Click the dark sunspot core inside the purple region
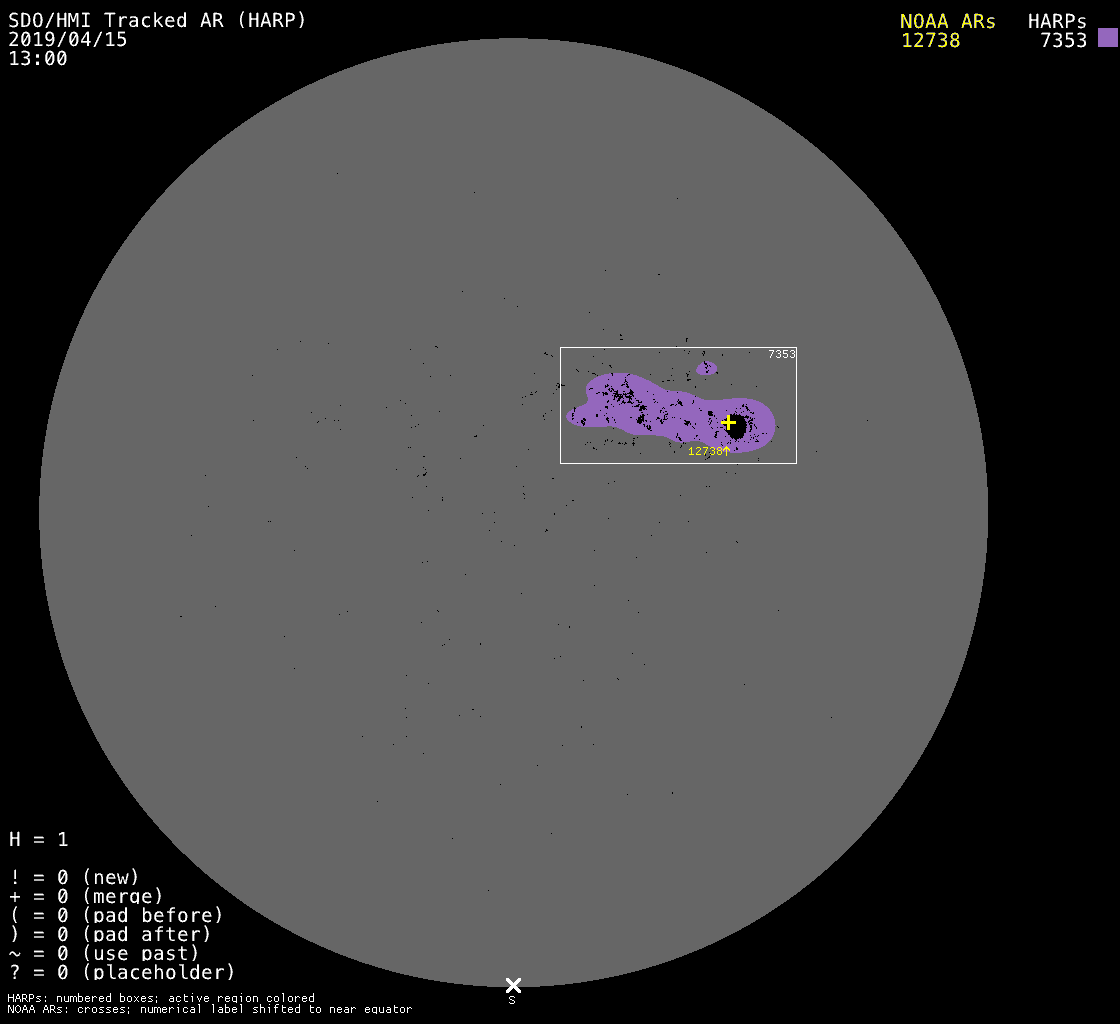The width and height of the screenshot is (1120, 1024). click(736, 429)
